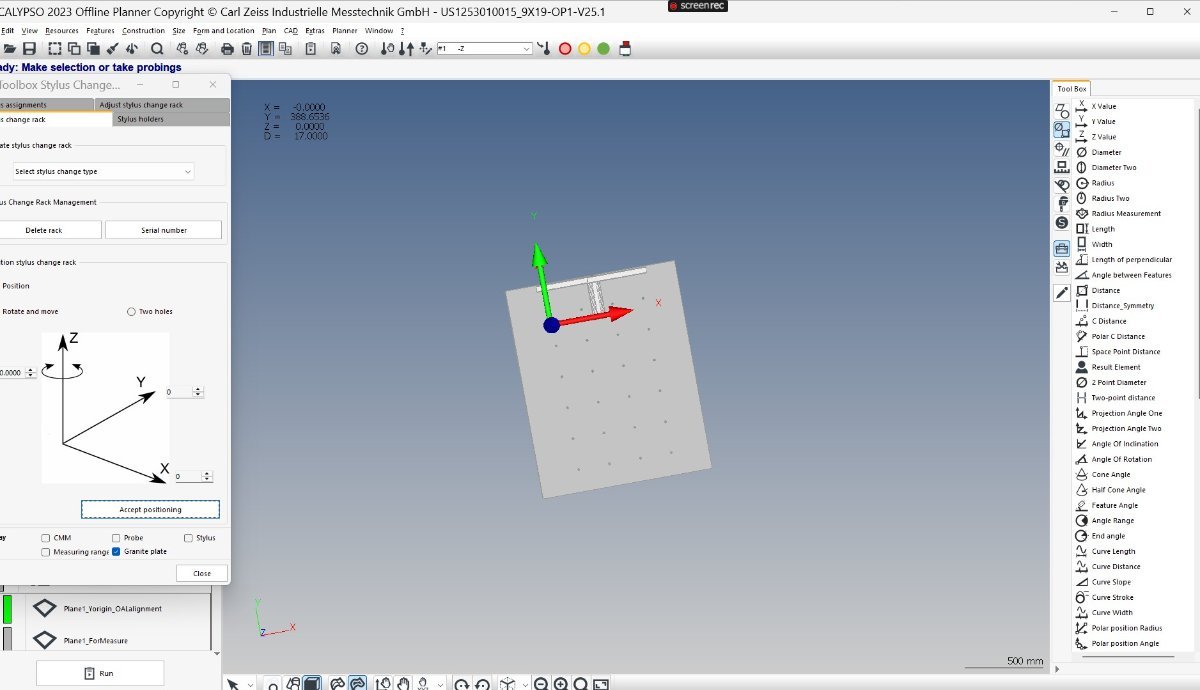Click the zoom in magnifier in CAD toolbar

coord(561,684)
